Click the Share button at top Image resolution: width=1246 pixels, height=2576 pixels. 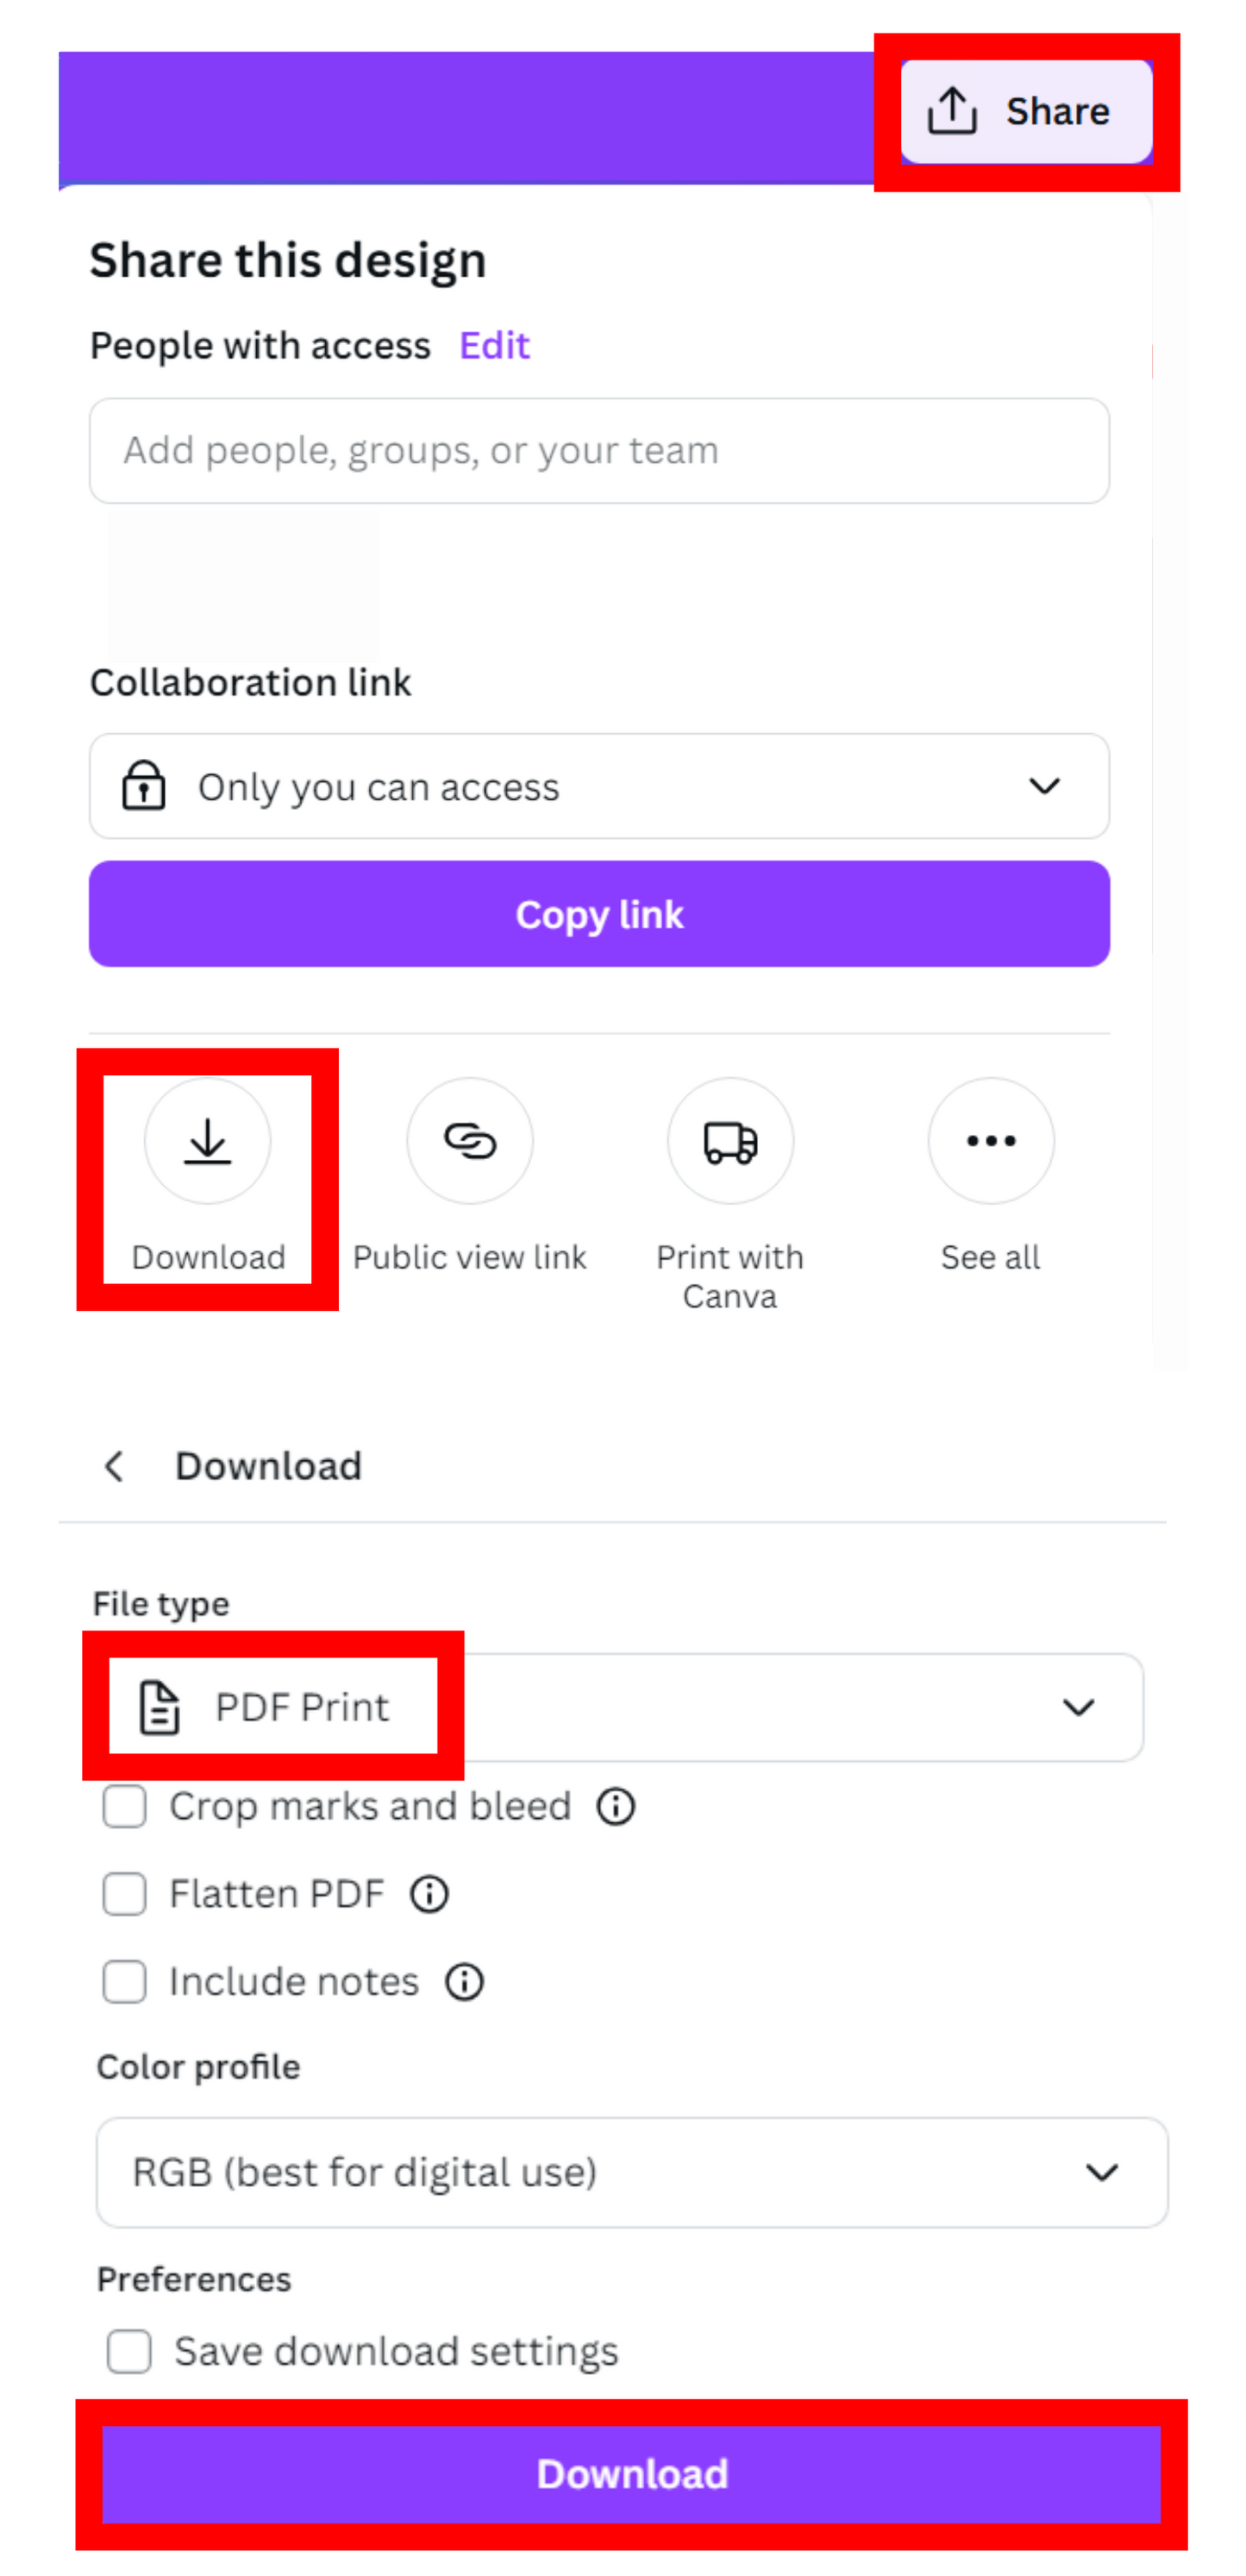click(1025, 111)
